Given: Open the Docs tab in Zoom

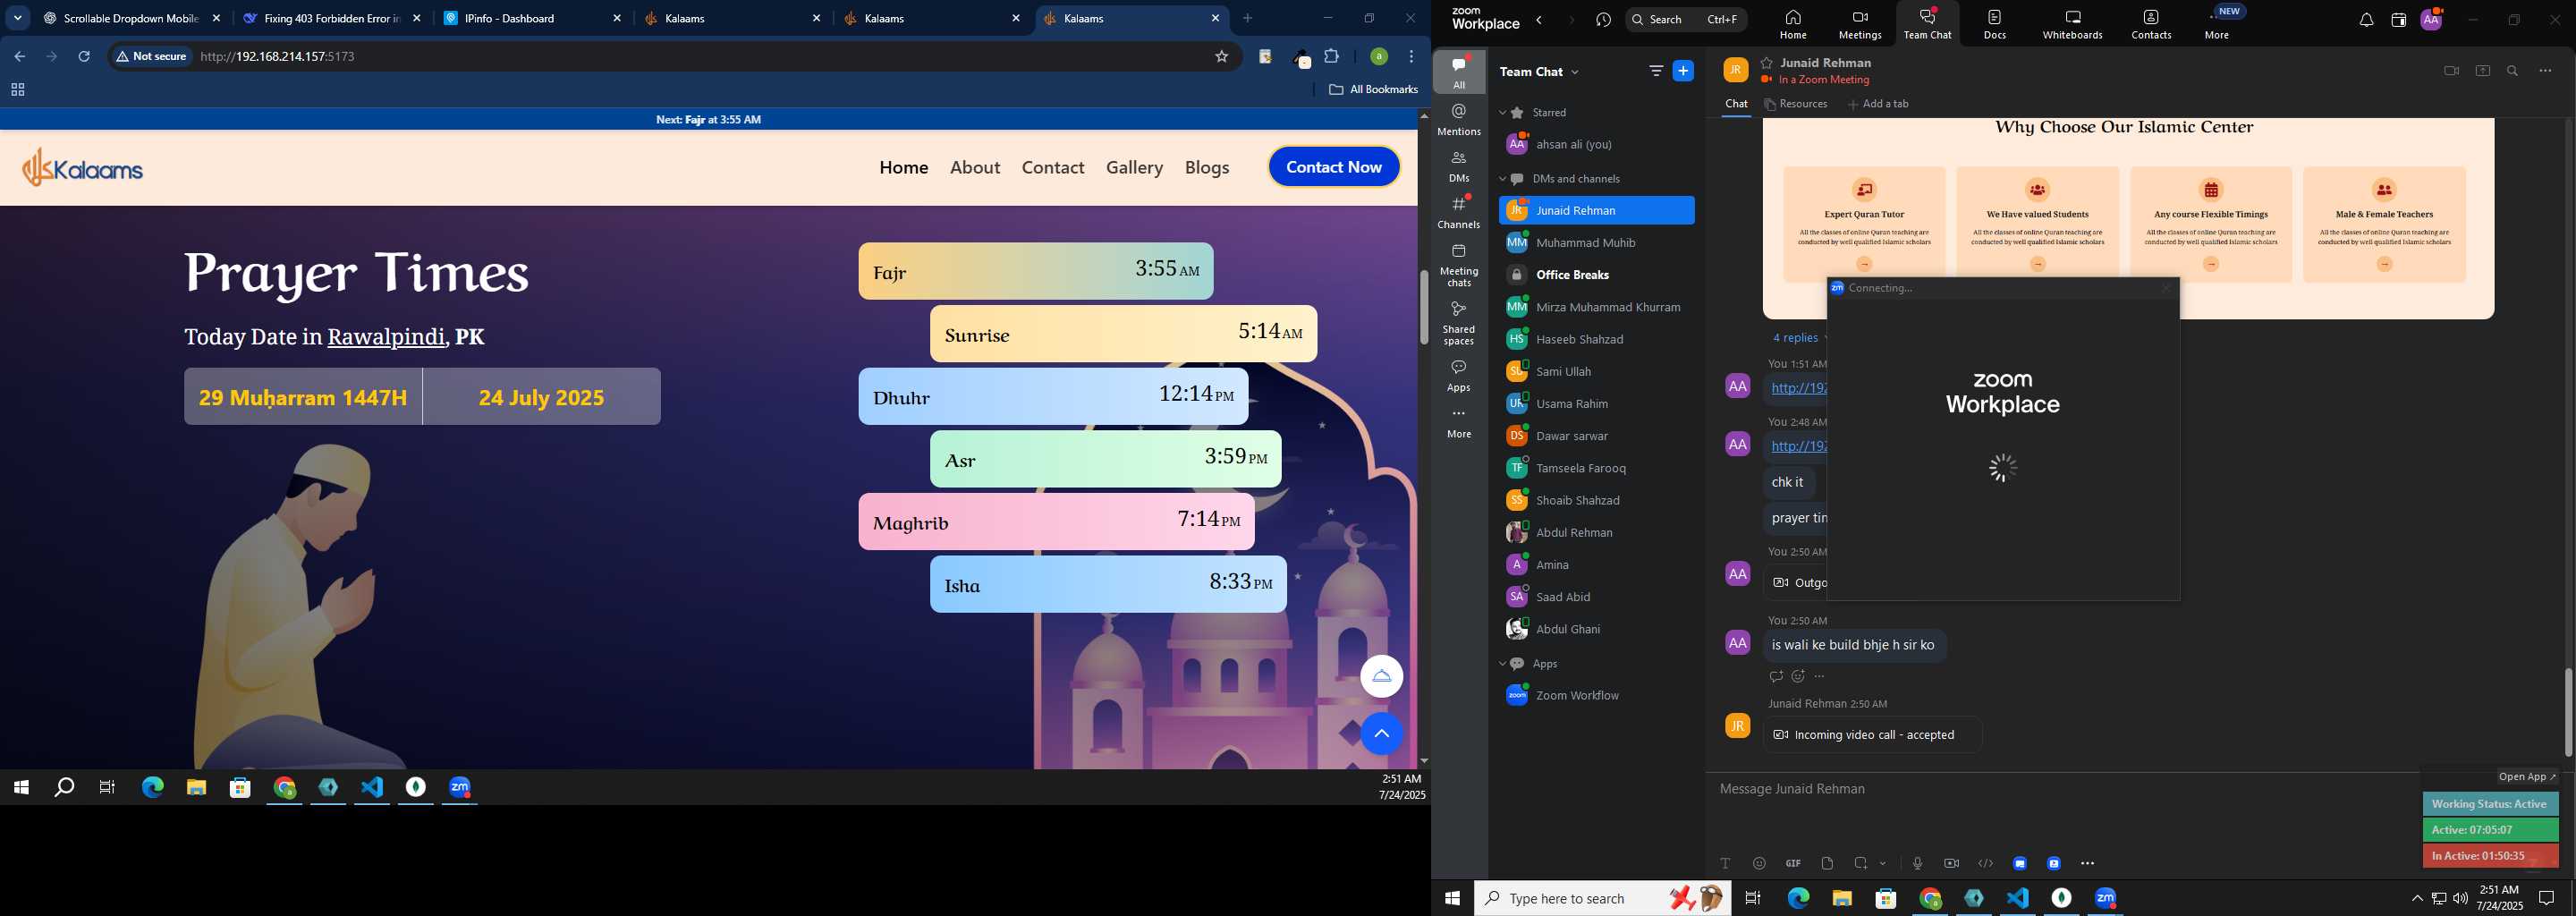Looking at the screenshot, I should [x=1994, y=24].
